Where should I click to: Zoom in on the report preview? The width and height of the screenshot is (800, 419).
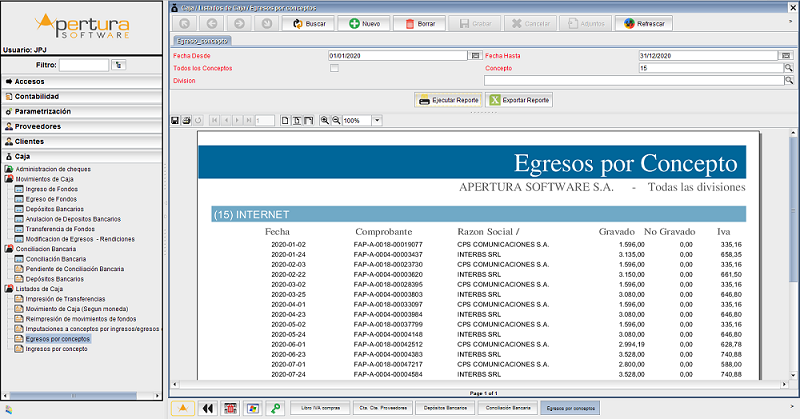coord(325,120)
